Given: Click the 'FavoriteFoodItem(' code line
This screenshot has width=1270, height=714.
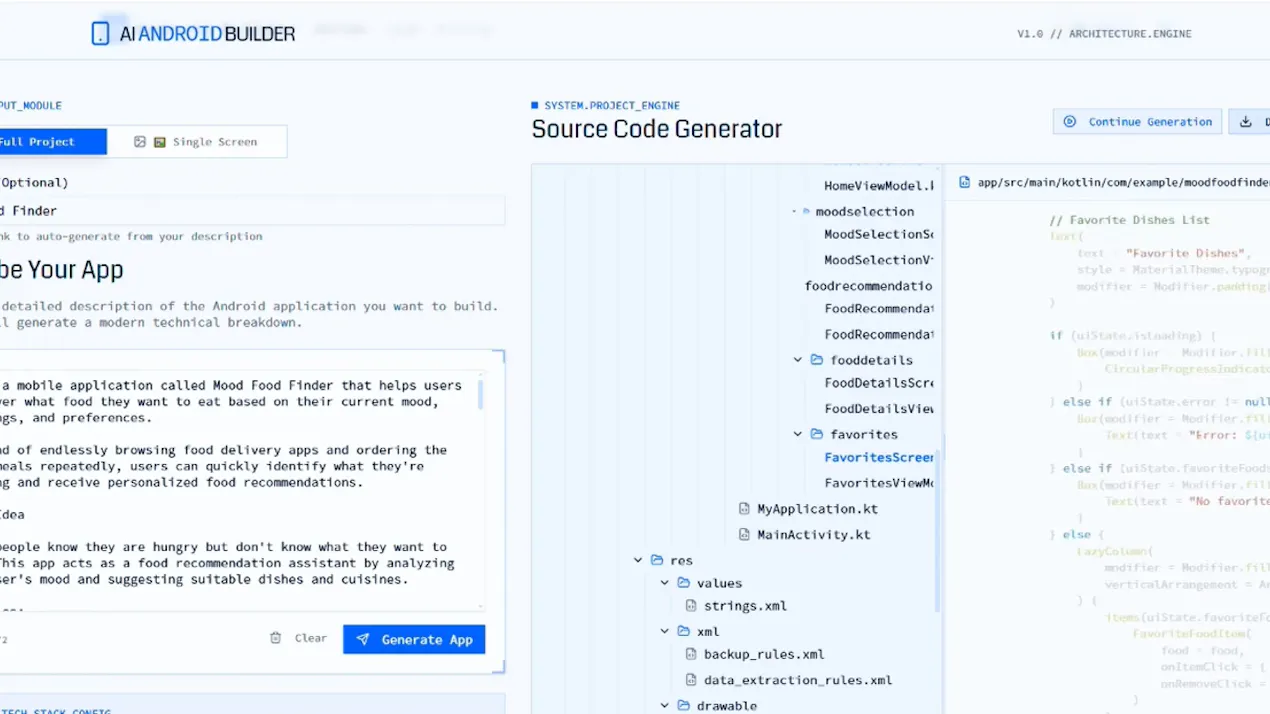Looking at the screenshot, I should [x=1194, y=634].
